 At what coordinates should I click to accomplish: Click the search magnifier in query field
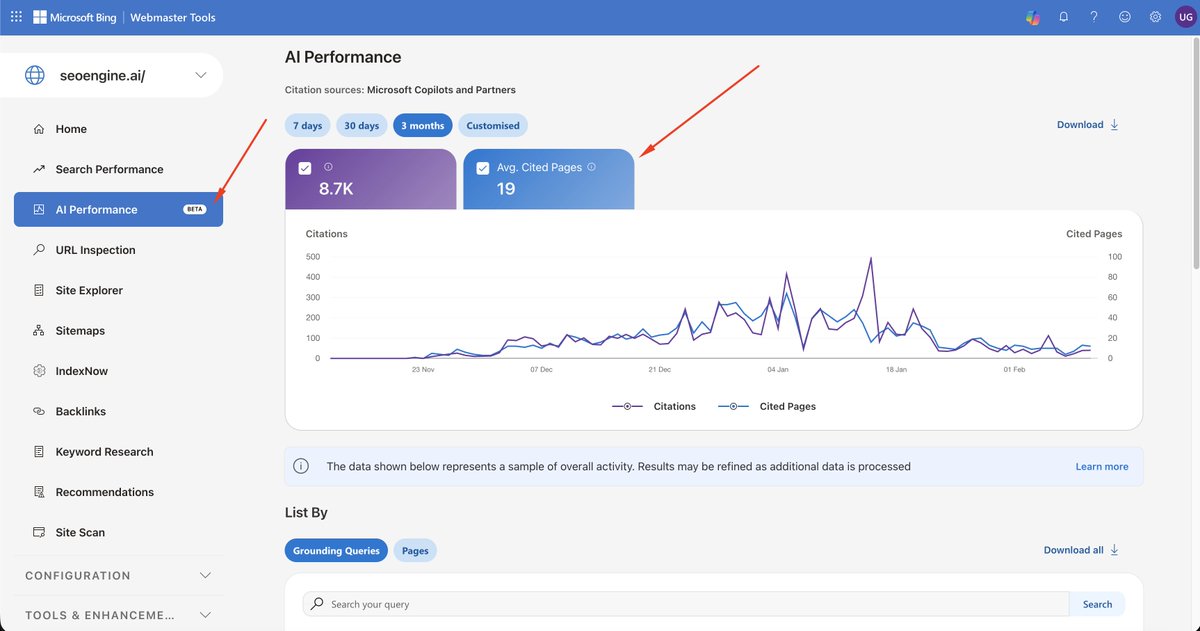[x=317, y=604]
